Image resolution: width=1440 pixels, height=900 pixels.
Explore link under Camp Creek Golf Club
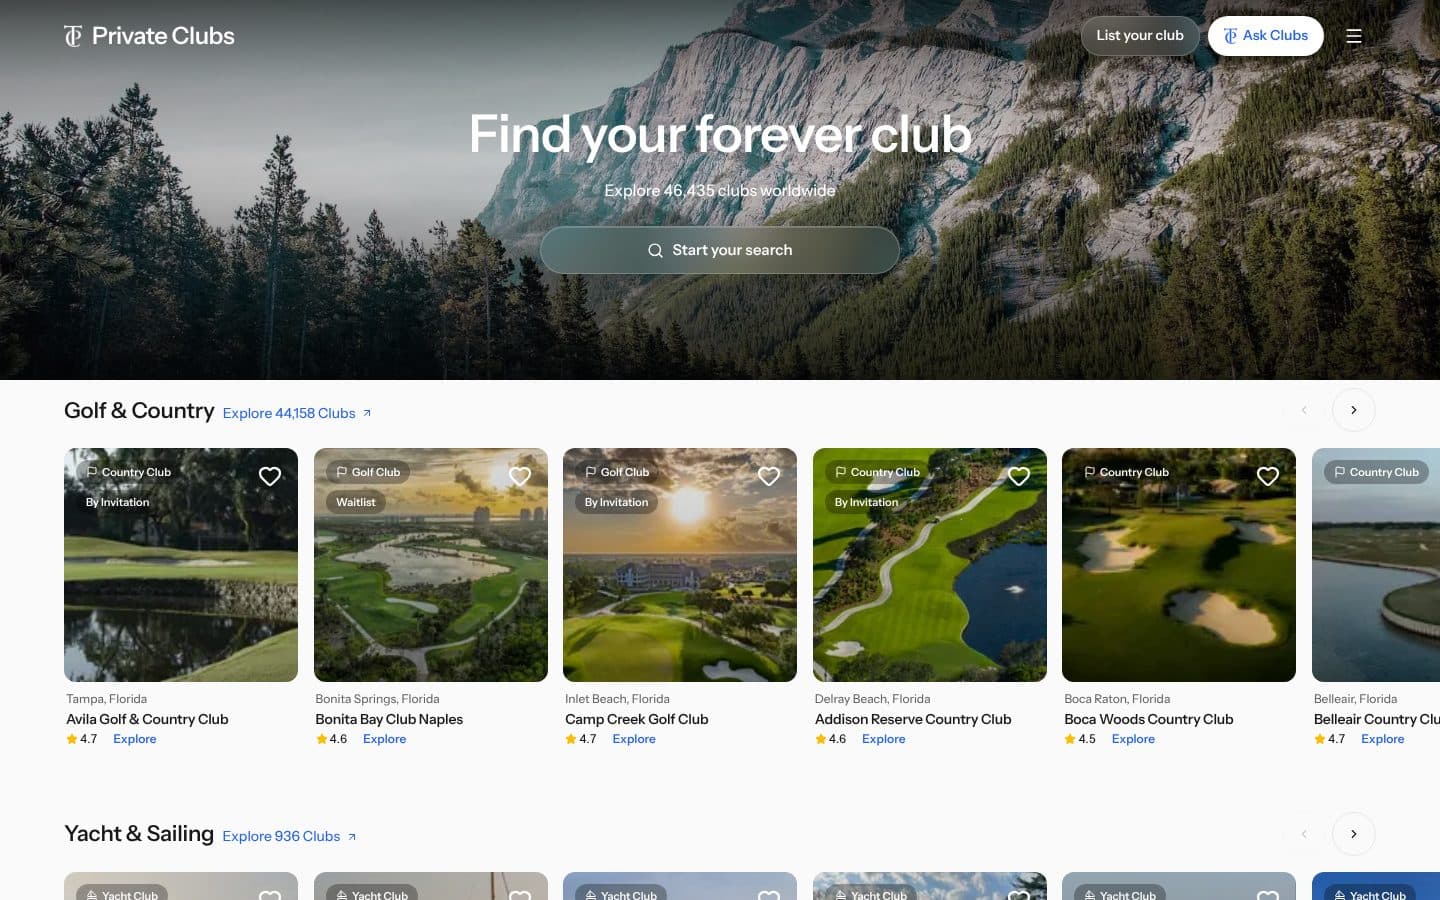click(x=634, y=739)
